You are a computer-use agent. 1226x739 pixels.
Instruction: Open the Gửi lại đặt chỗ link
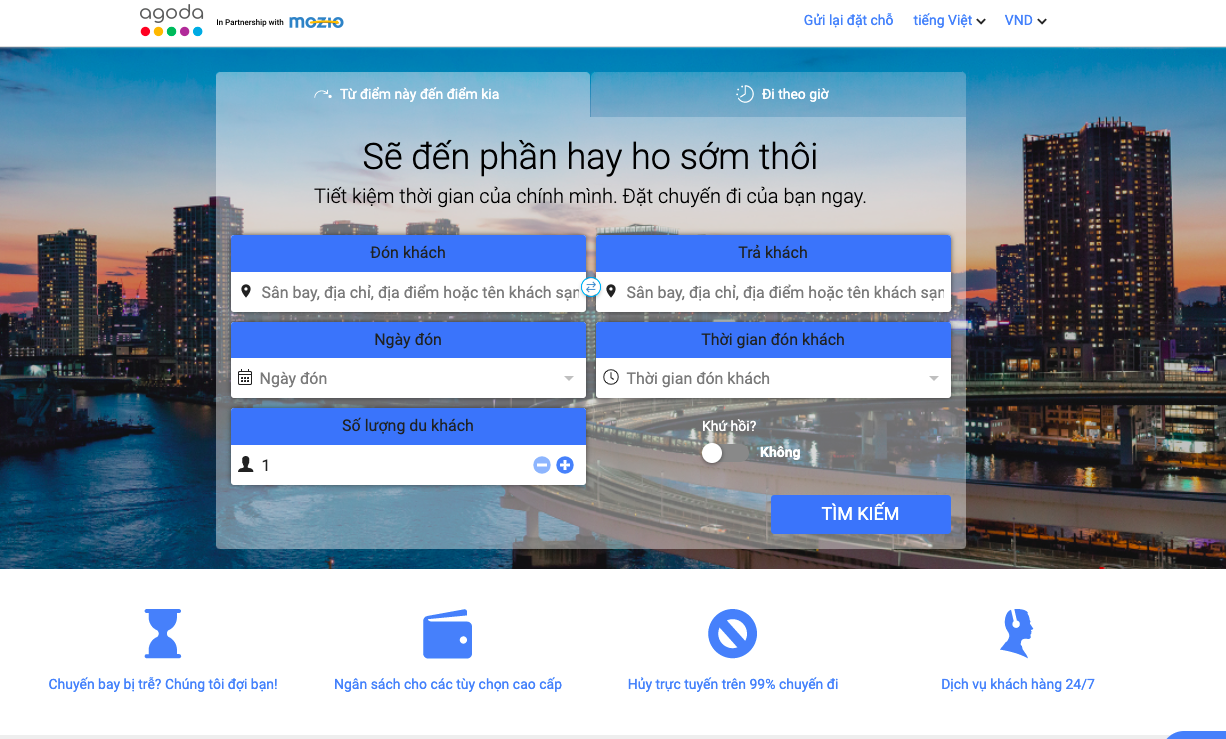pyautogui.click(x=848, y=20)
